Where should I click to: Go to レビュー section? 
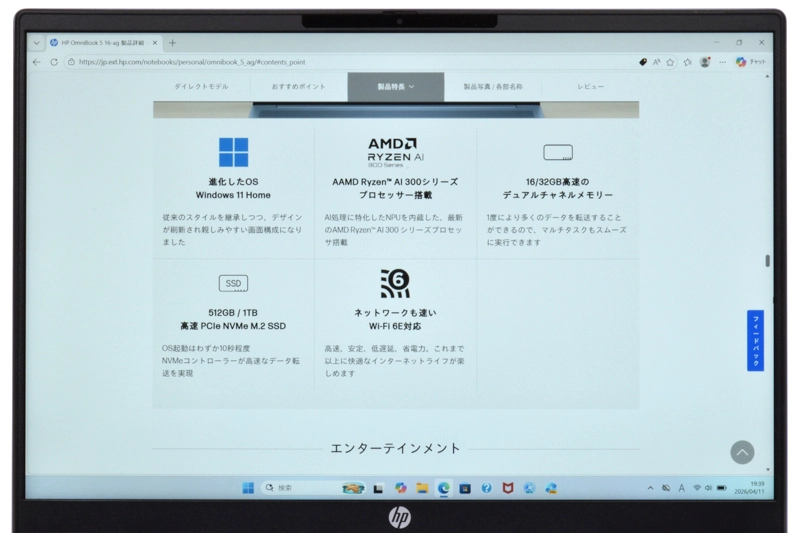point(590,87)
